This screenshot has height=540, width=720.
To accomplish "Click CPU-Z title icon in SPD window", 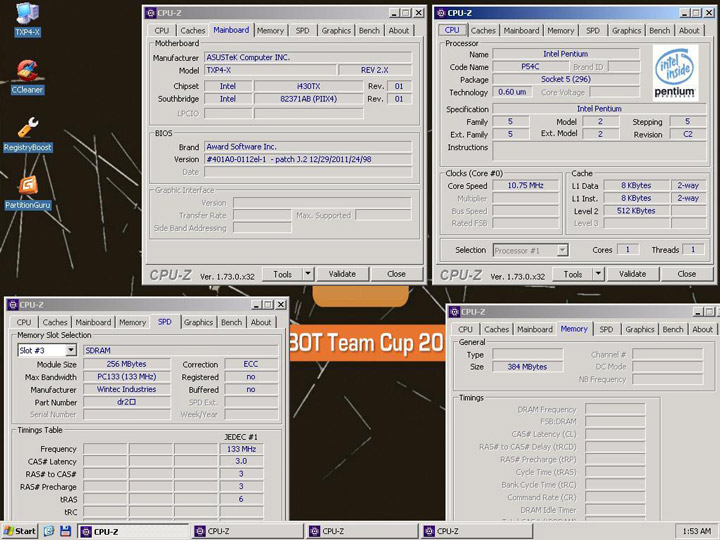I will point(13,304).
